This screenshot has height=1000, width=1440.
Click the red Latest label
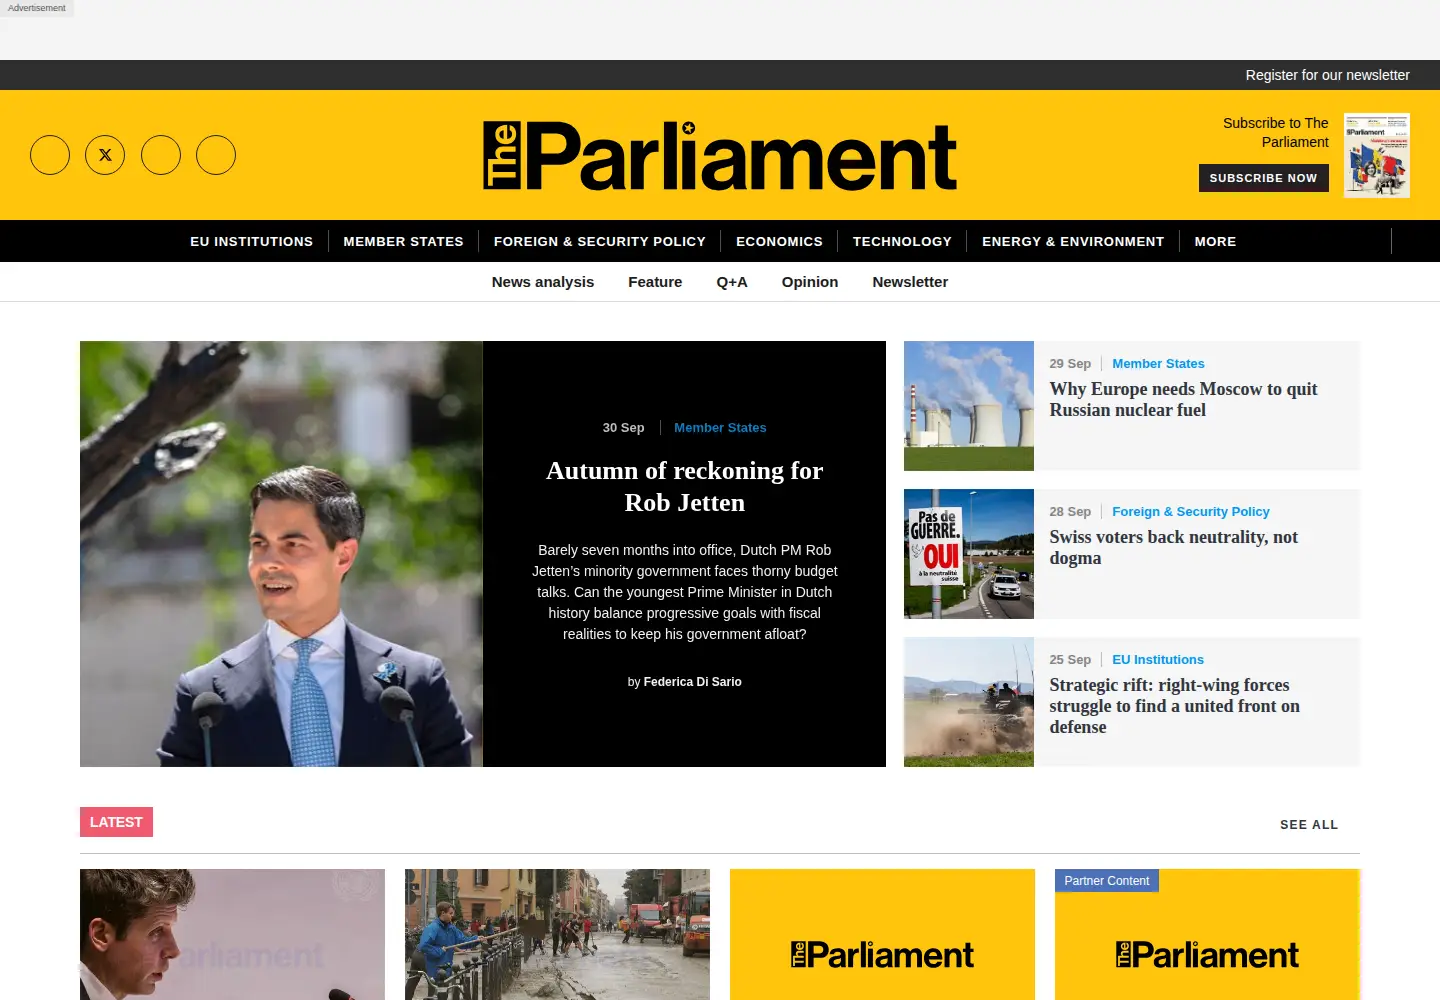coord(116,822)
